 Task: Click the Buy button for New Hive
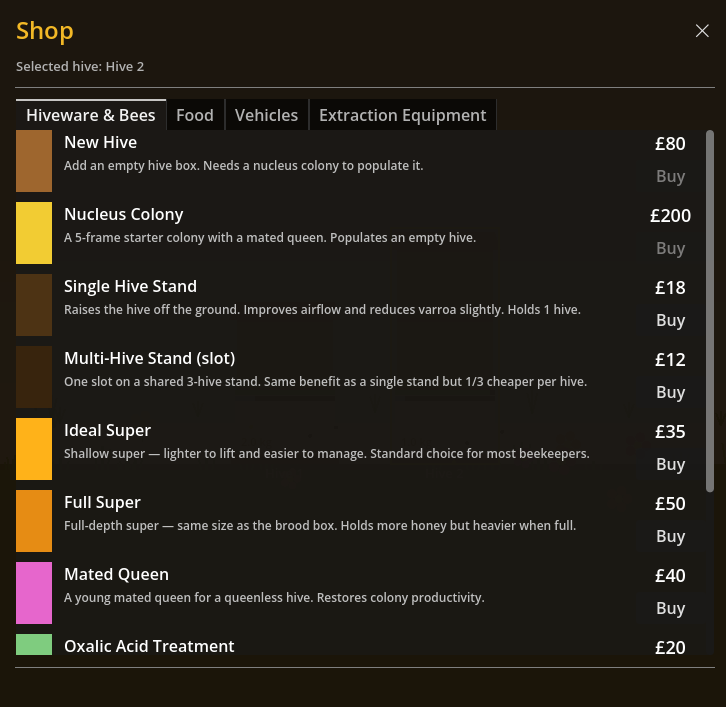[x=670, y=176]
